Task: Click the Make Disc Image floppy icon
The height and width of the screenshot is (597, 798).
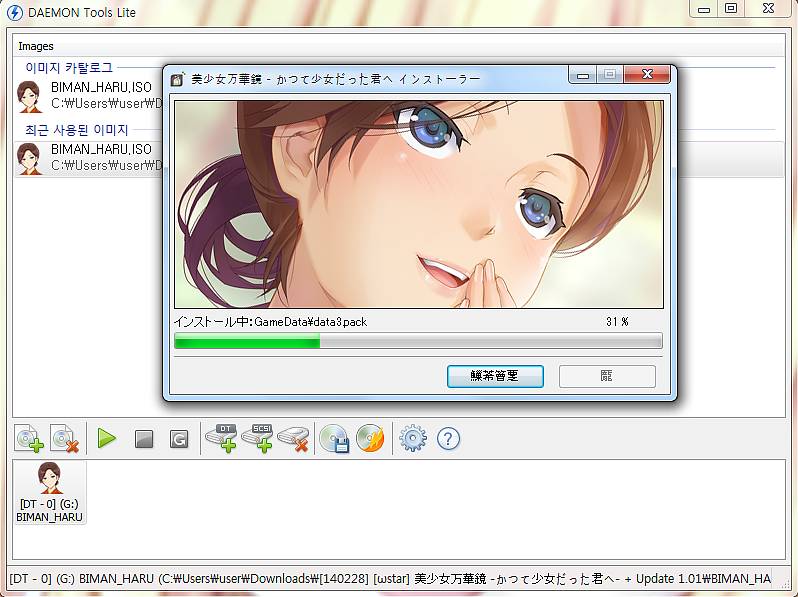Action: (x=334, y=438)
